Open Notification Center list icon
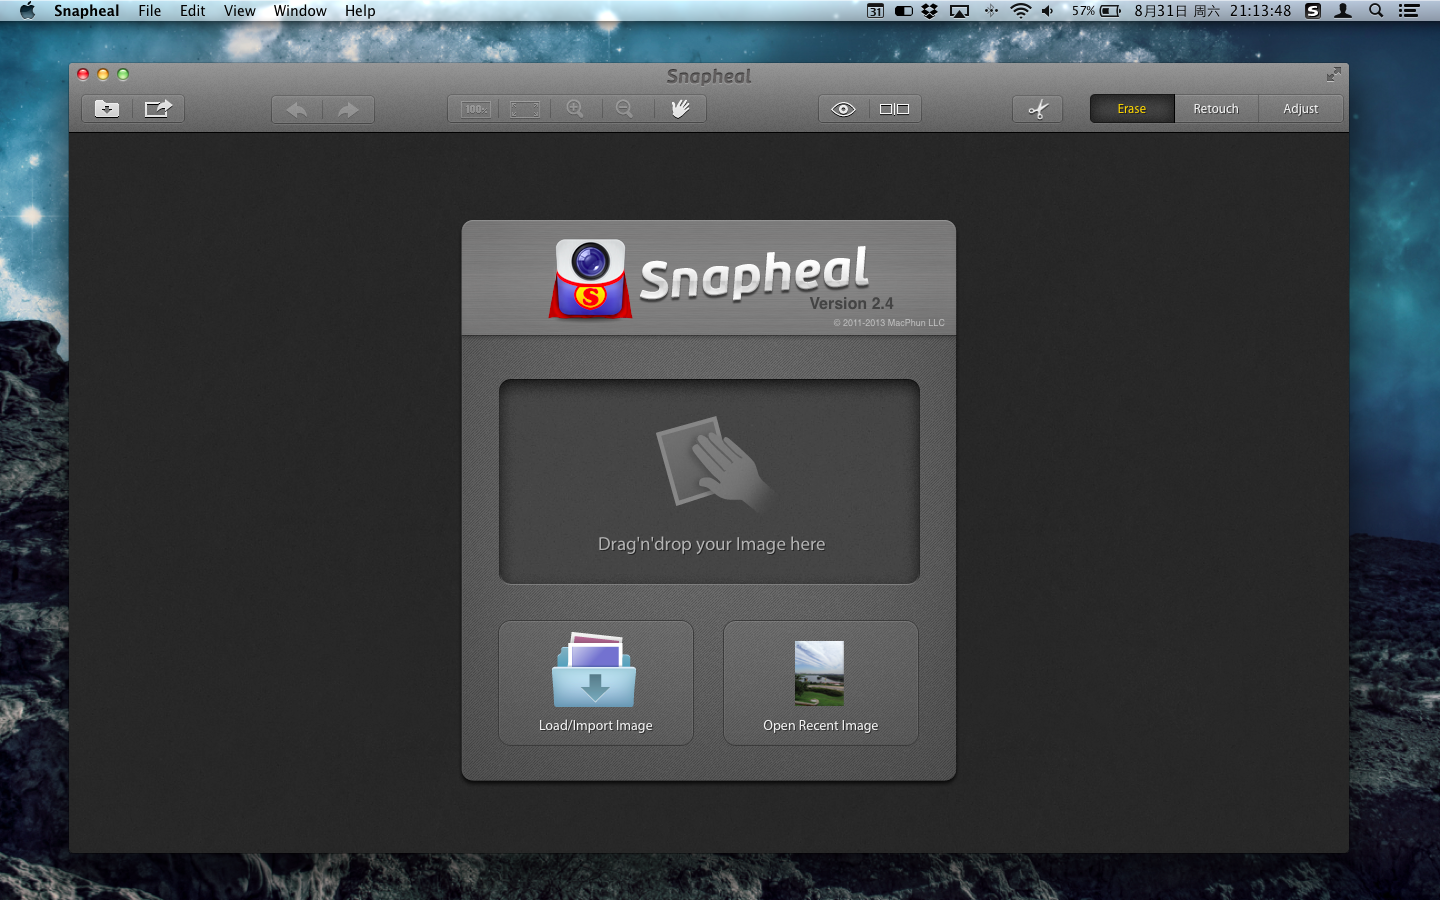The image size is (1440, 900). click(x=1409, y=11)
